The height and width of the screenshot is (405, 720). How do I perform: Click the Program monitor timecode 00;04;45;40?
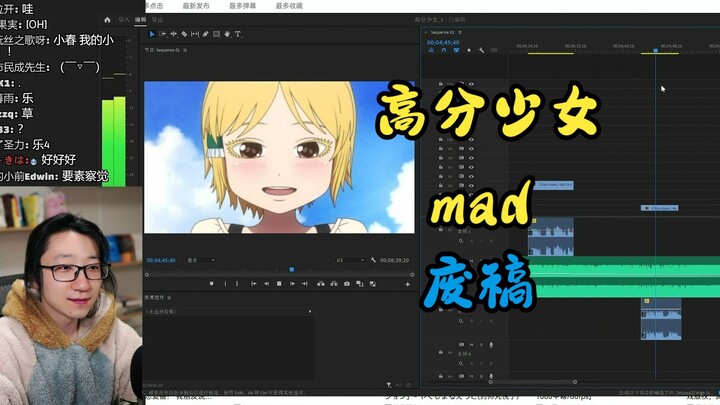tap(161, 260)
